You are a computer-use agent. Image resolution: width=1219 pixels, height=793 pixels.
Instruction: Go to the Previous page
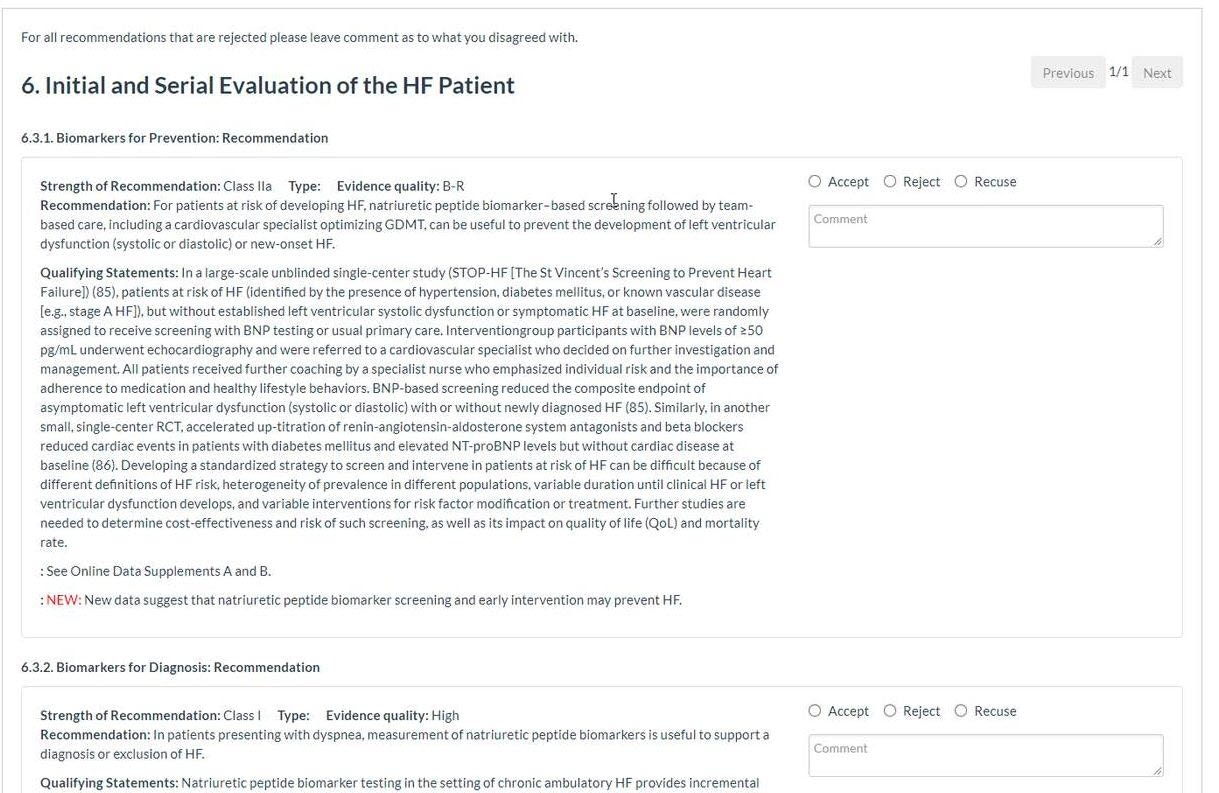coord(1068,73)
